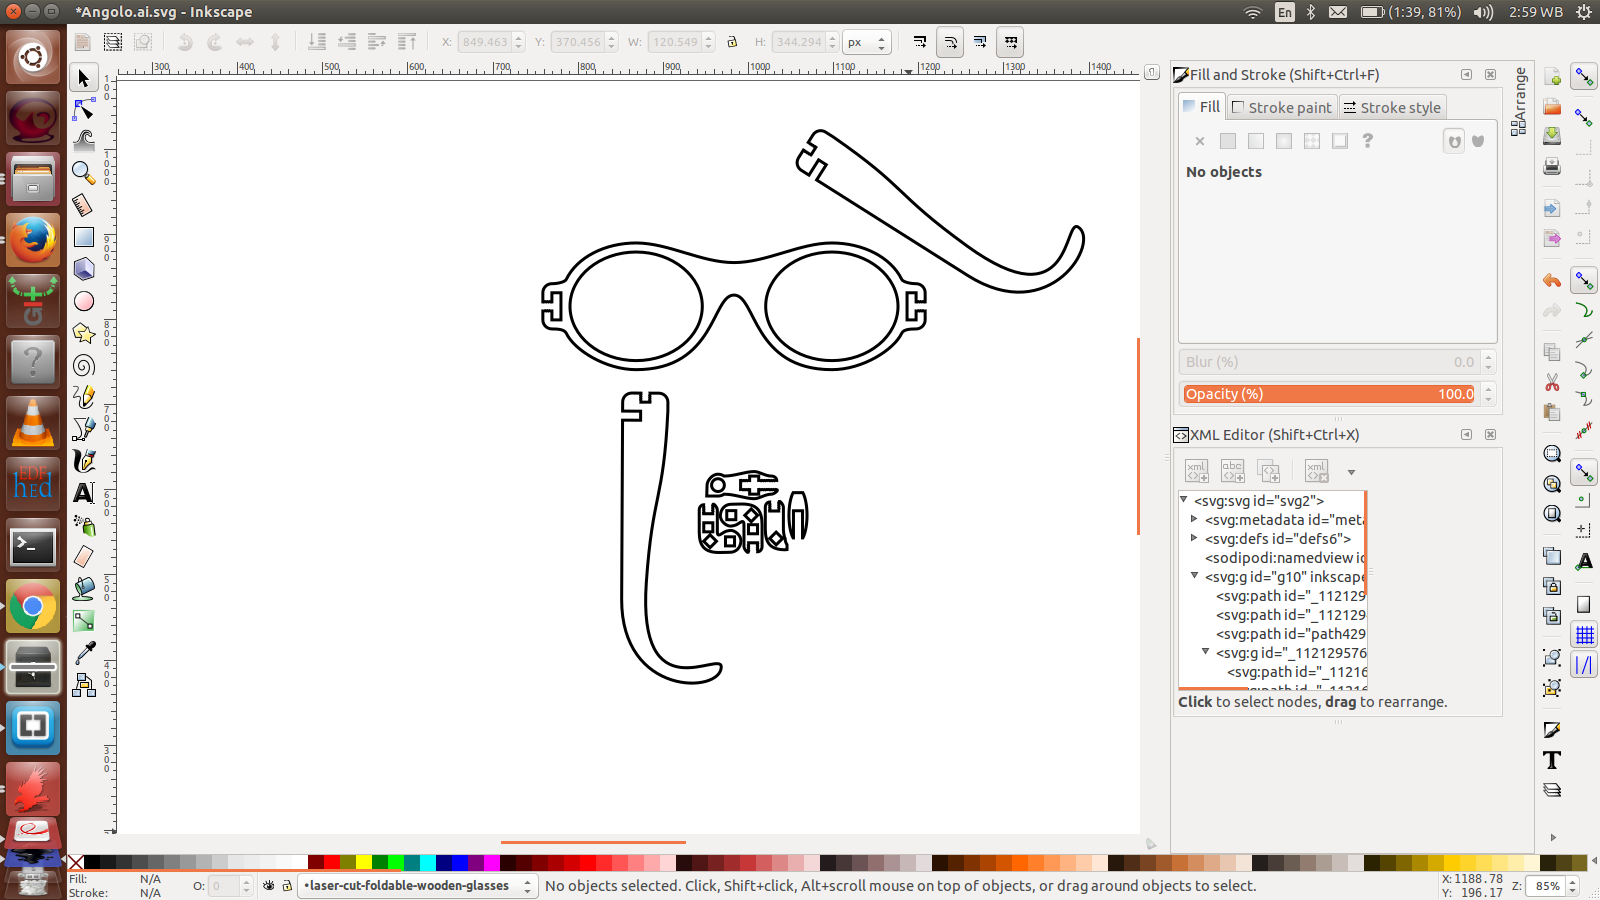Expand the svg:defs id="defs6" node
The image size is (1600, 900).
click(1195, 538)
